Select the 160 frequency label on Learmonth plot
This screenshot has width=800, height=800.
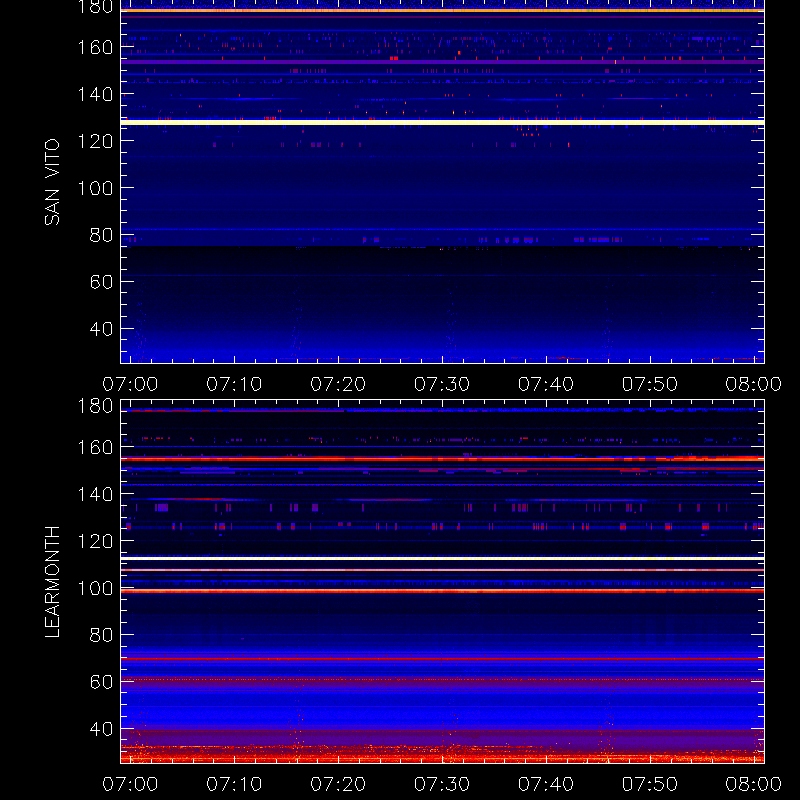point(95,447)
